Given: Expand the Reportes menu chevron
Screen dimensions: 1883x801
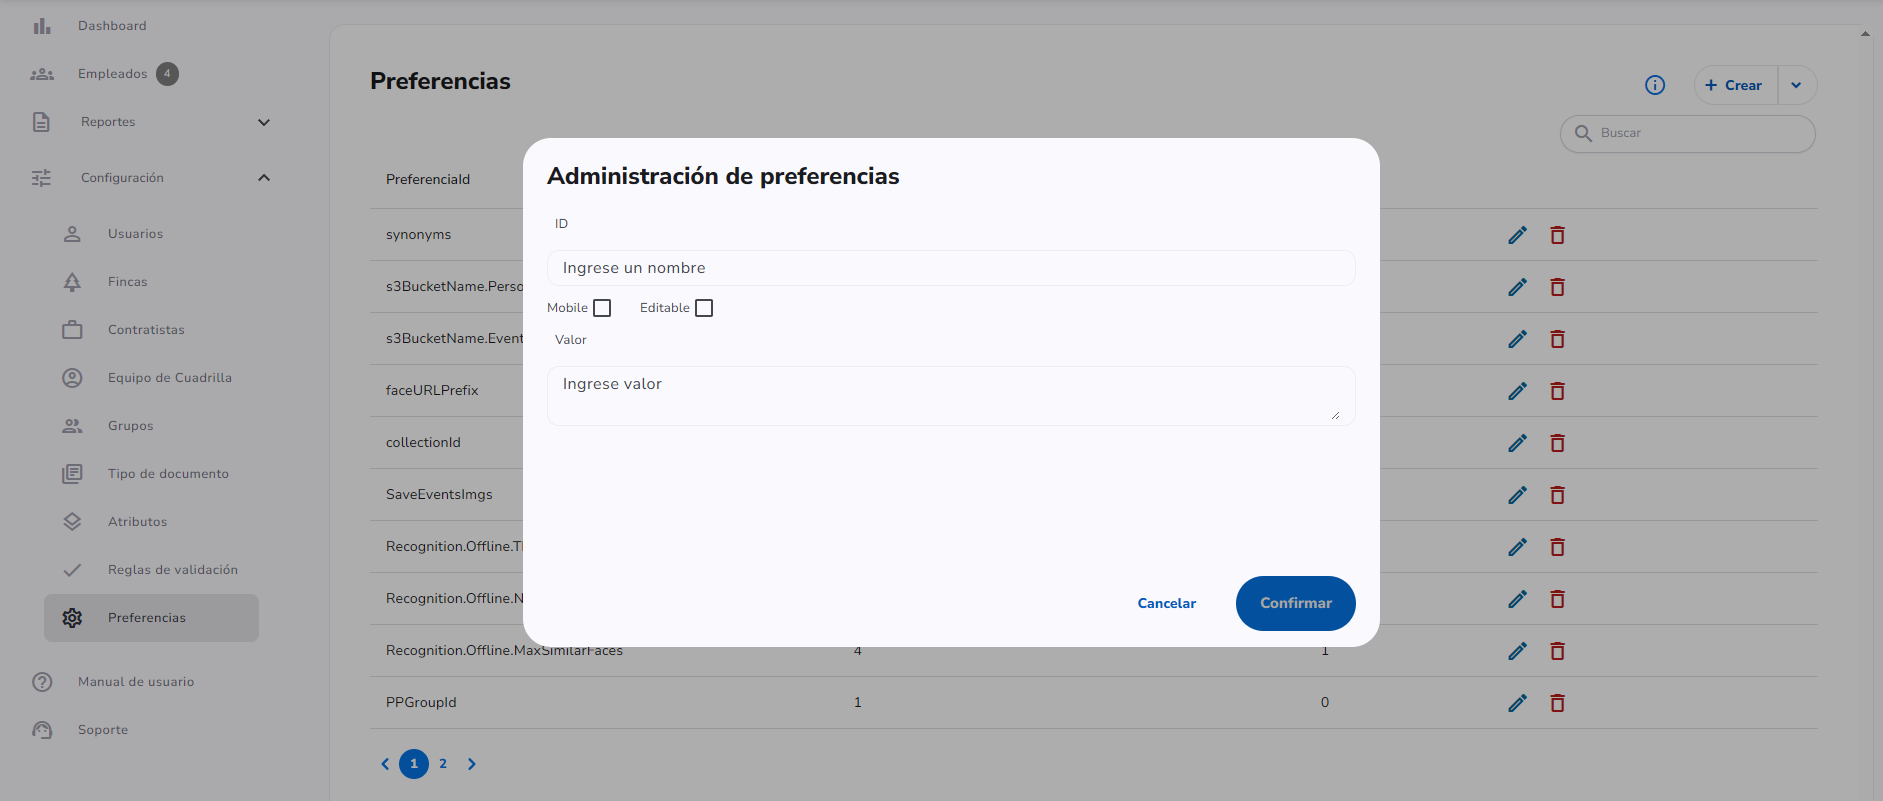Looking at the screenshot, I should point(264,122).
